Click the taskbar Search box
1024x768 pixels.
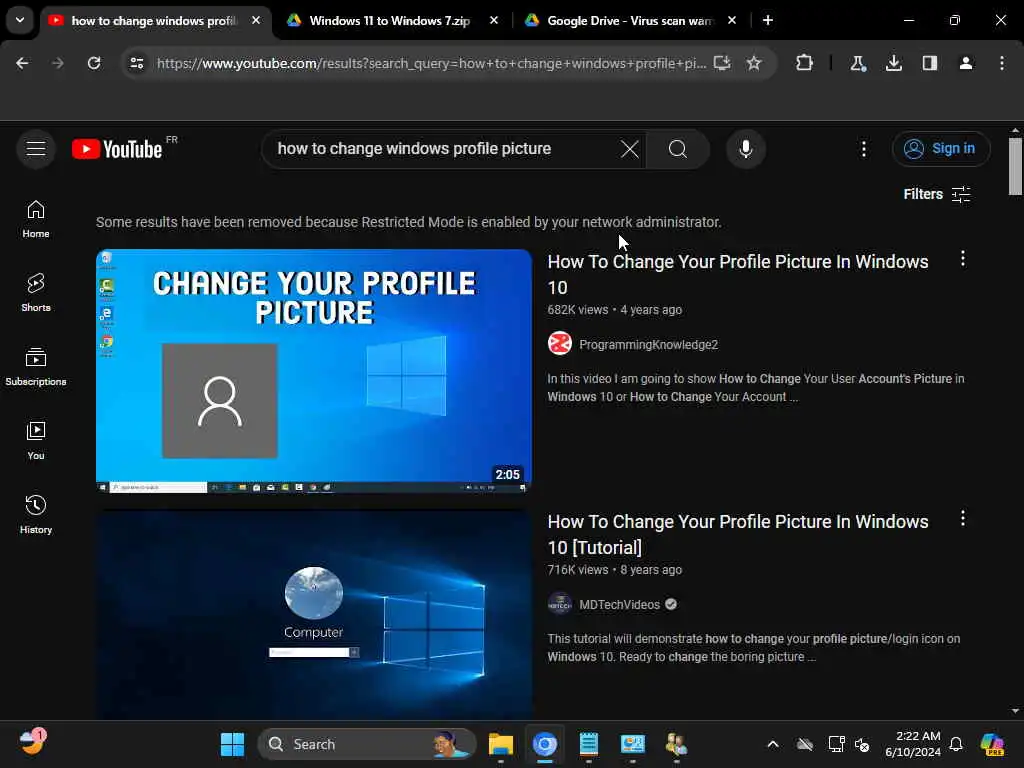pos(368,744)
